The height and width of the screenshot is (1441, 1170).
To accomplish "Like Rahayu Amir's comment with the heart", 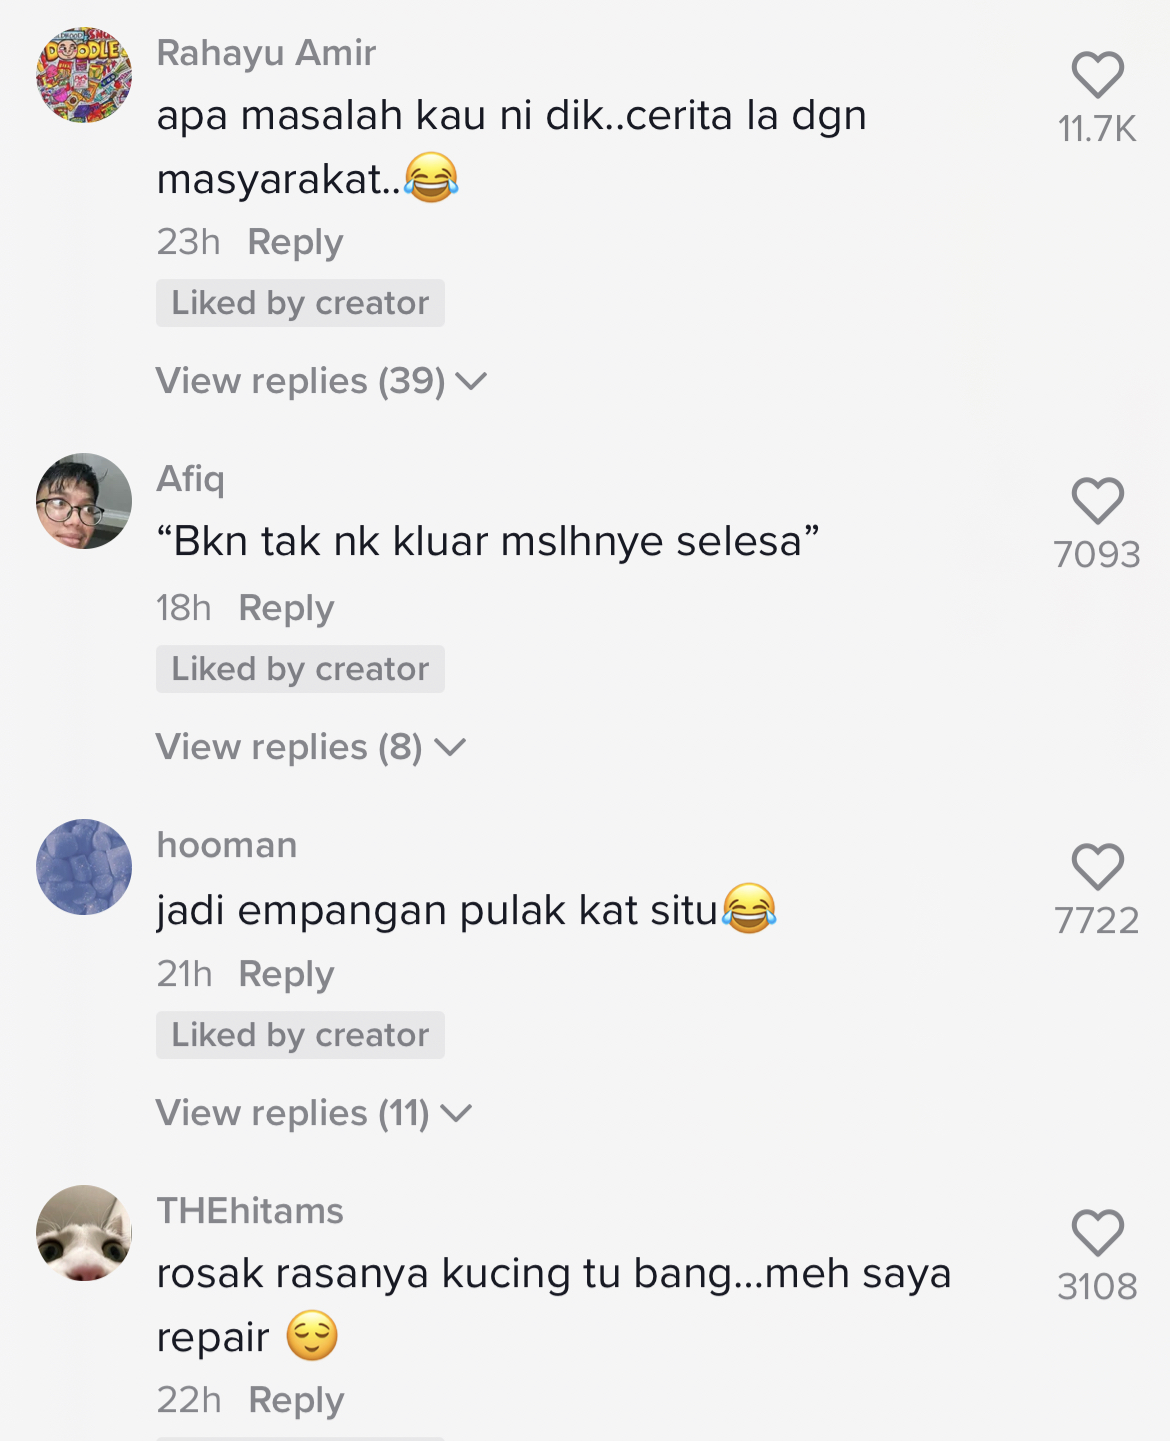I will (x=1097, y=76).
